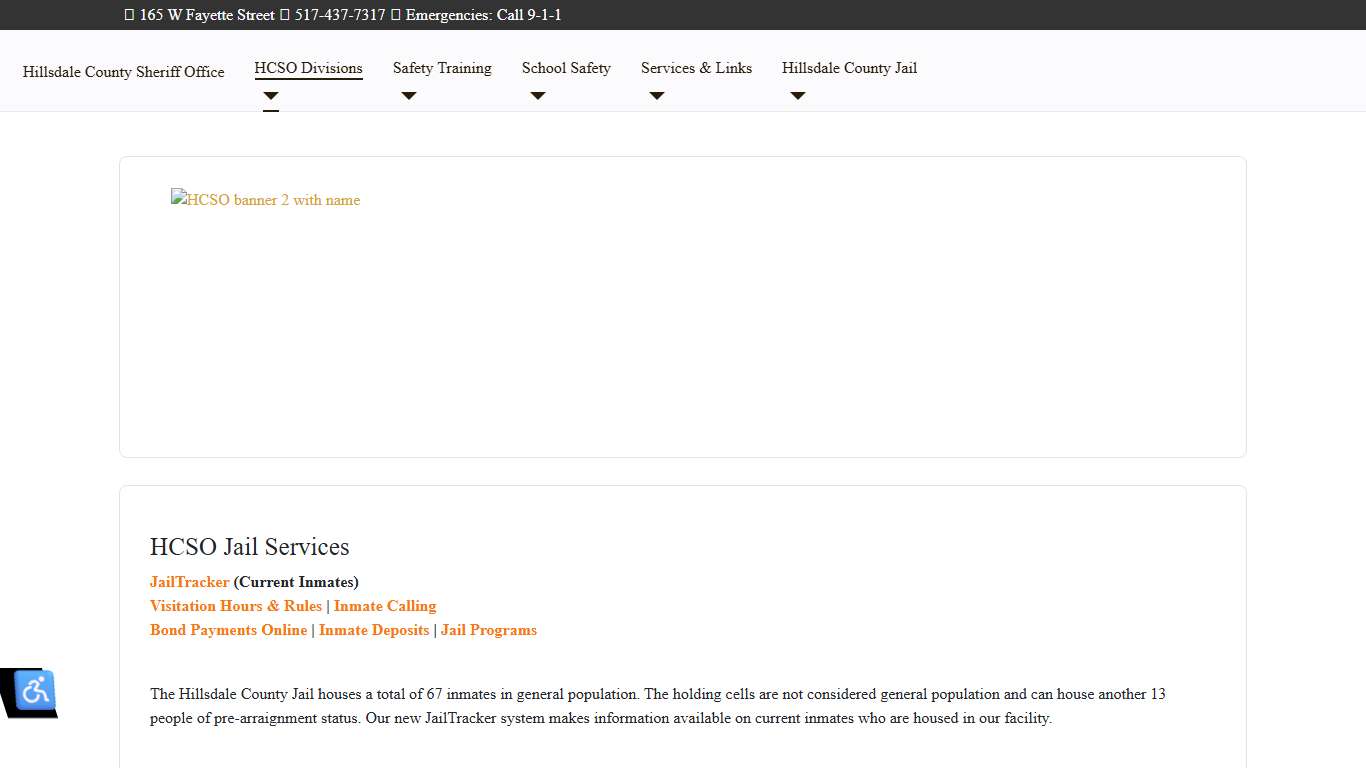Open Visitation Hours & Rules link

[236, 606]
